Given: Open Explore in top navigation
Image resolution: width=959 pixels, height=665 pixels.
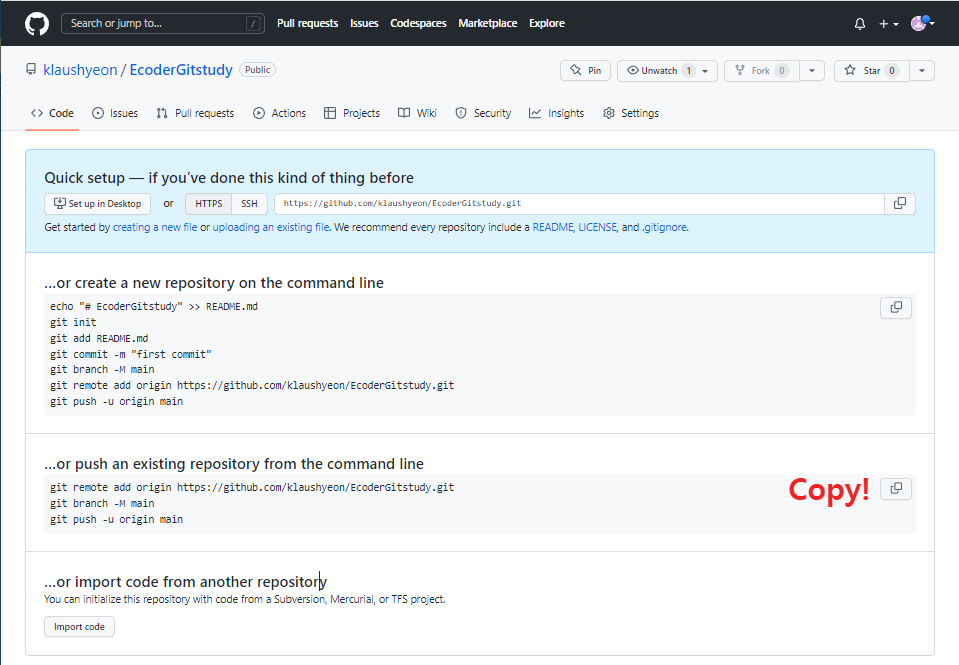Looking at the screenshot, I should tap(547, 23).
